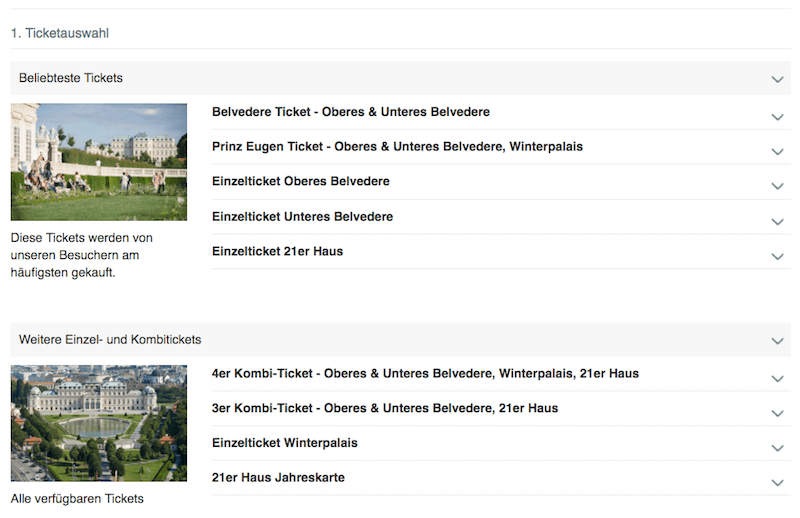The image size is (800, 518).
Task: Click the aerial Belvedere palace photo
Action: point(98,423)
